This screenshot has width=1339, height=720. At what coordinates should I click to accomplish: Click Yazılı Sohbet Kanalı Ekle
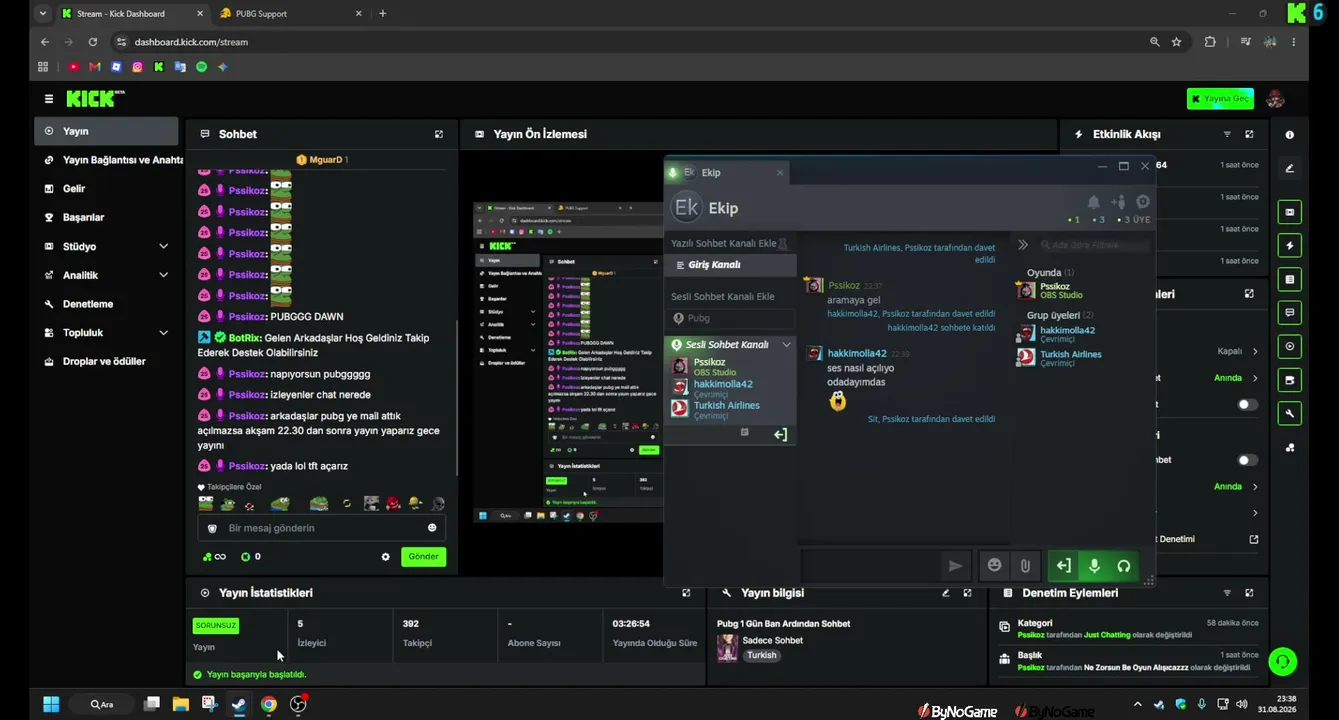[x=724, y=244]
